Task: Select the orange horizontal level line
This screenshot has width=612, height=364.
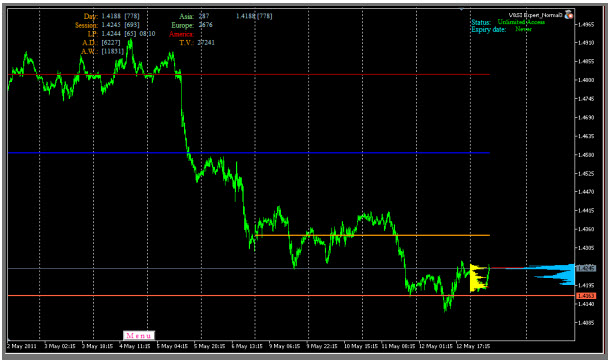Action: coord(373,235)
